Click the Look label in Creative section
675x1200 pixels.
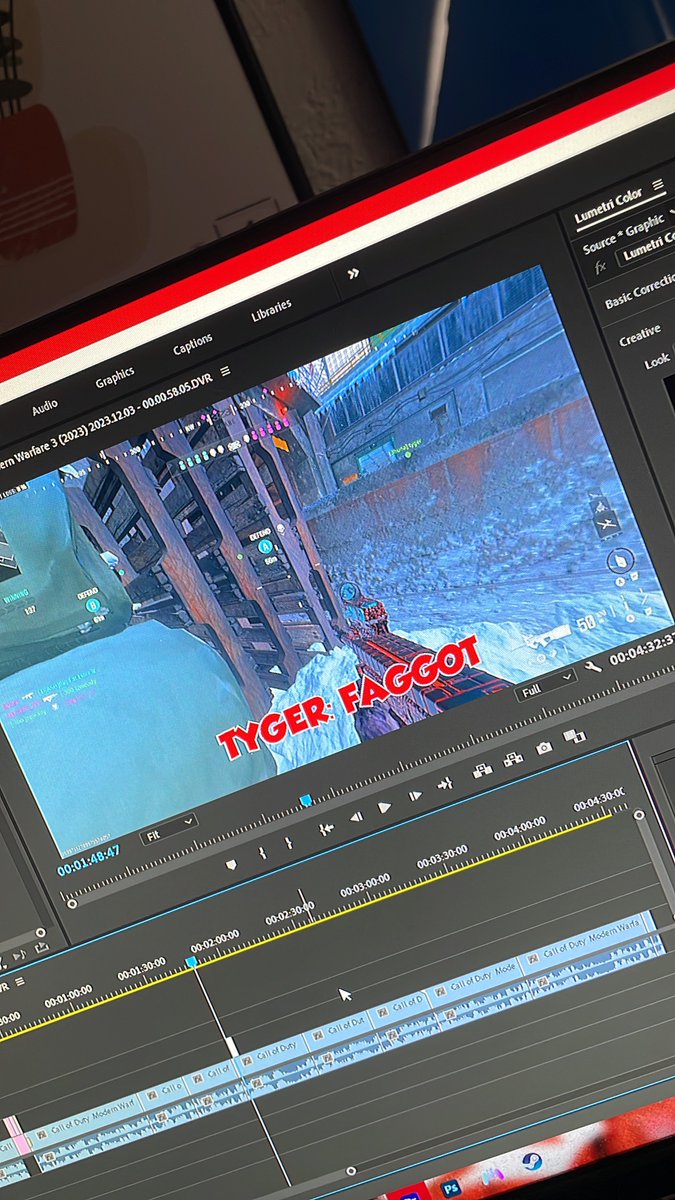pos(656,361)
